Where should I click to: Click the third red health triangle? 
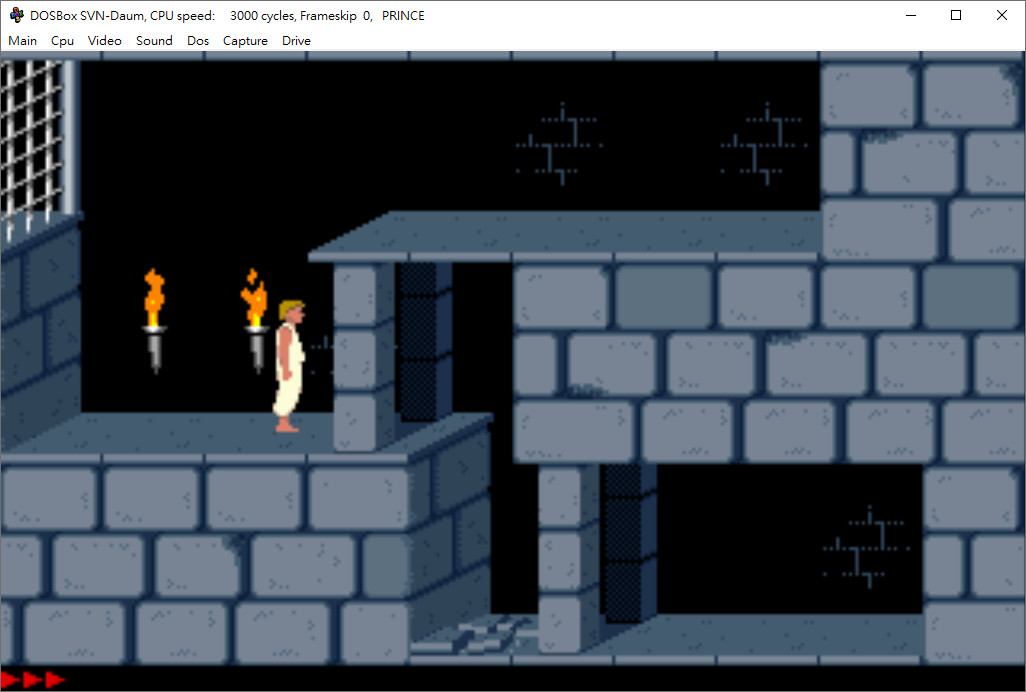click(x=54, y=680)
